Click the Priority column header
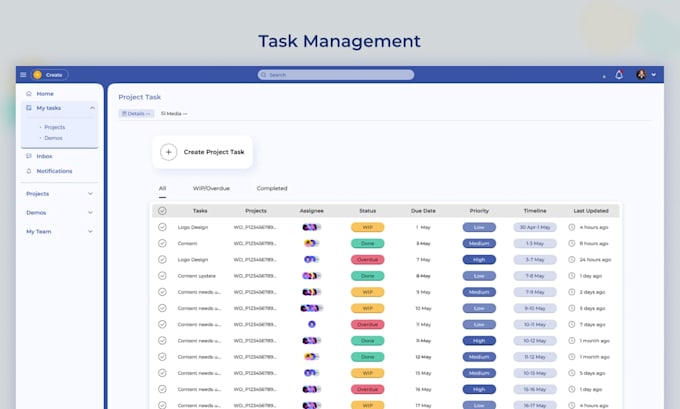This screenshot has height=409, width=680. tap(479, 211)
